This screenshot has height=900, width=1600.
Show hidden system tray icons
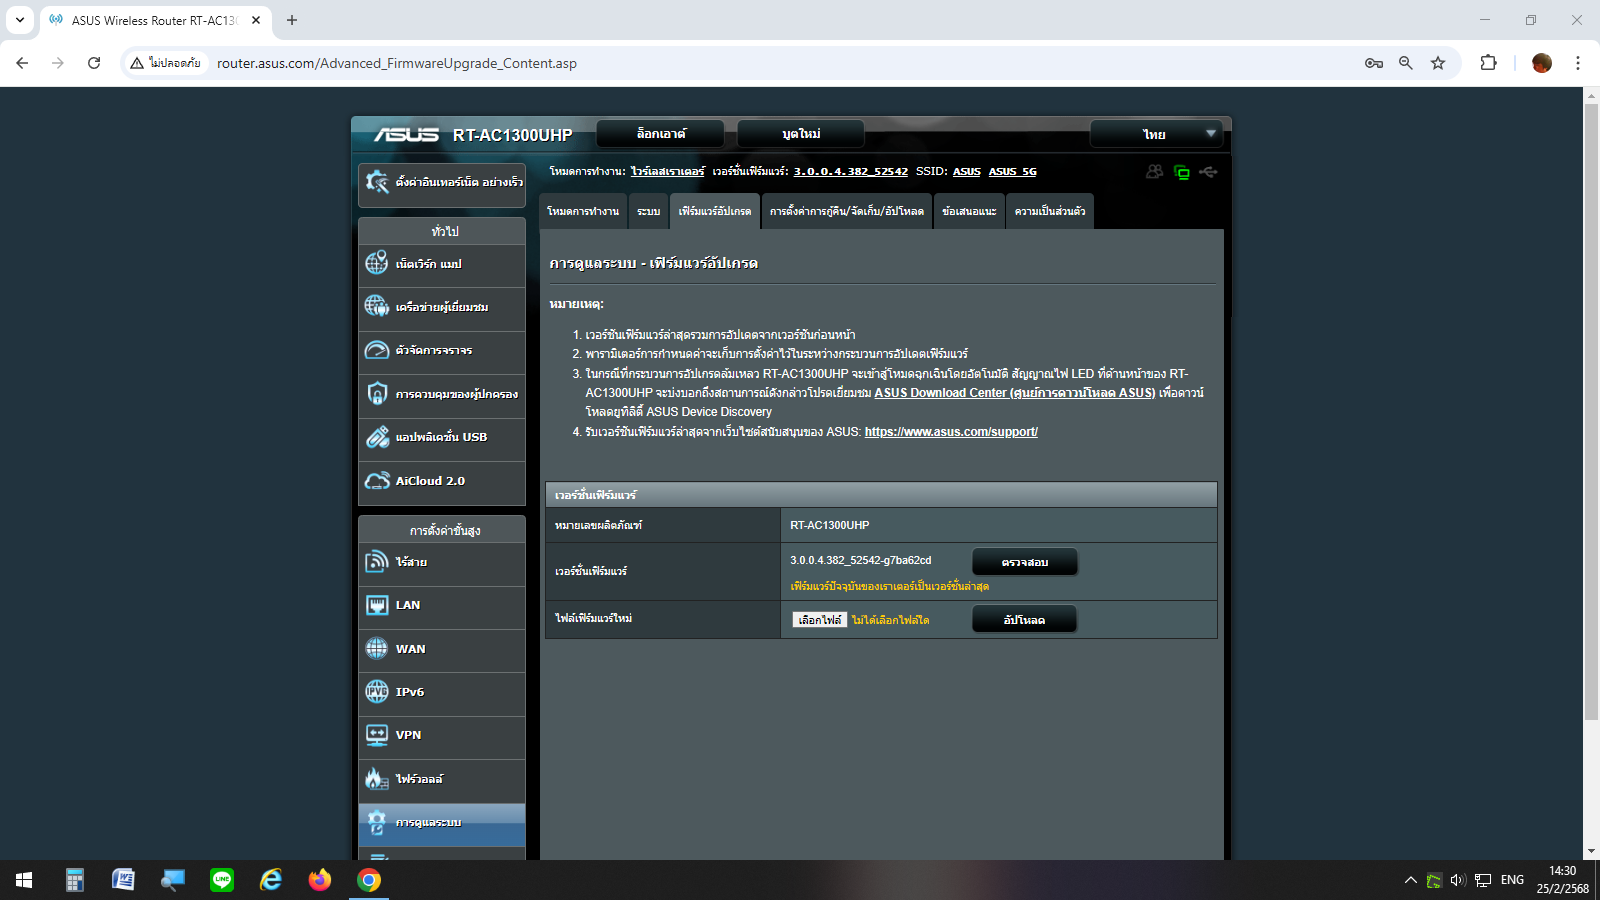point(1410,880)
